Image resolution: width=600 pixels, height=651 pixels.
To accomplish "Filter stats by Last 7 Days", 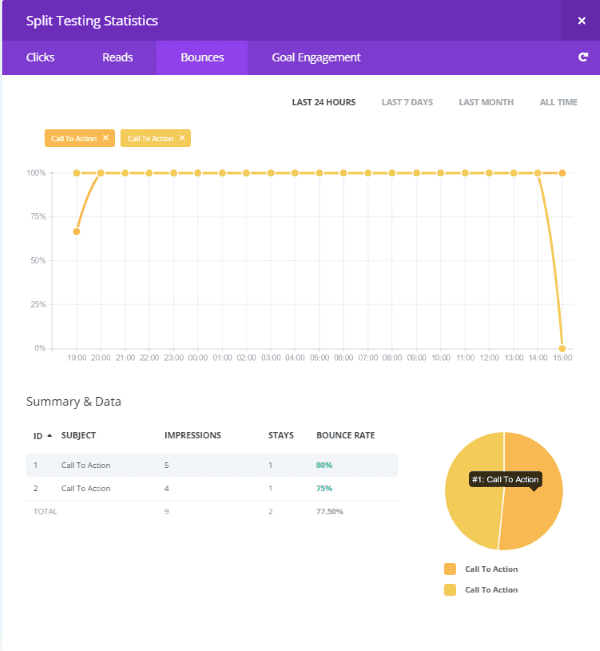I will pyautogui.click(x=407, y=102).
